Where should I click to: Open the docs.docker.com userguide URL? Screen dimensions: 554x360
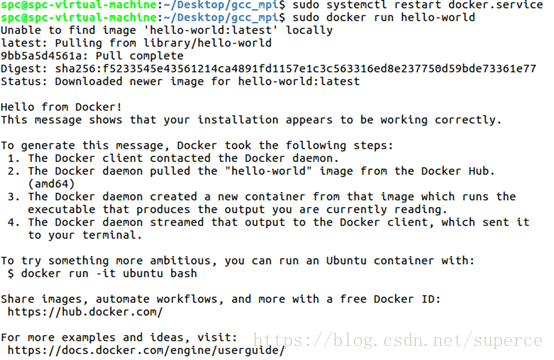[x=146, y=350]
